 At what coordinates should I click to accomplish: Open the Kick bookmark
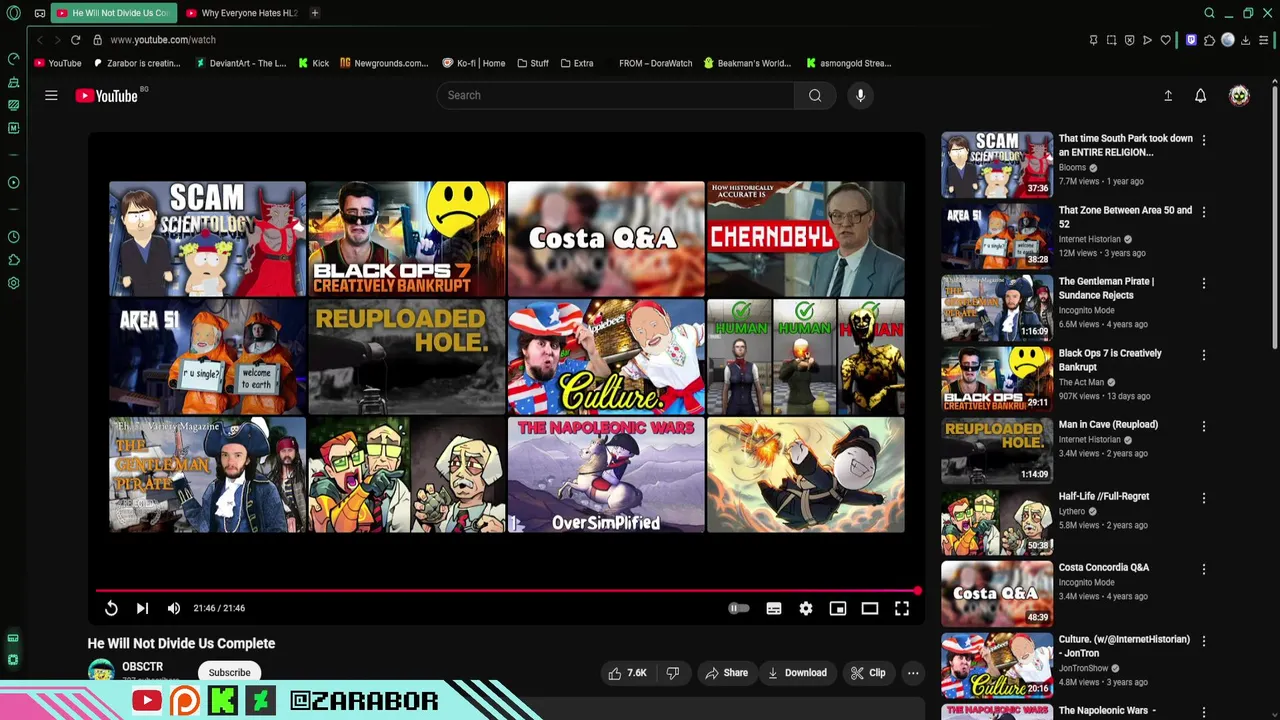(314, 63)
